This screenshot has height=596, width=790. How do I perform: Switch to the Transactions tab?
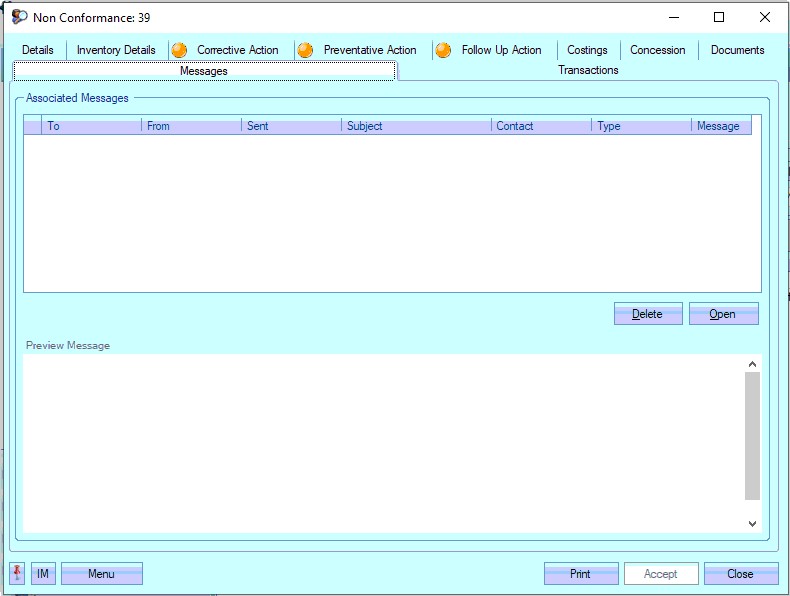(x=588, y=70)
